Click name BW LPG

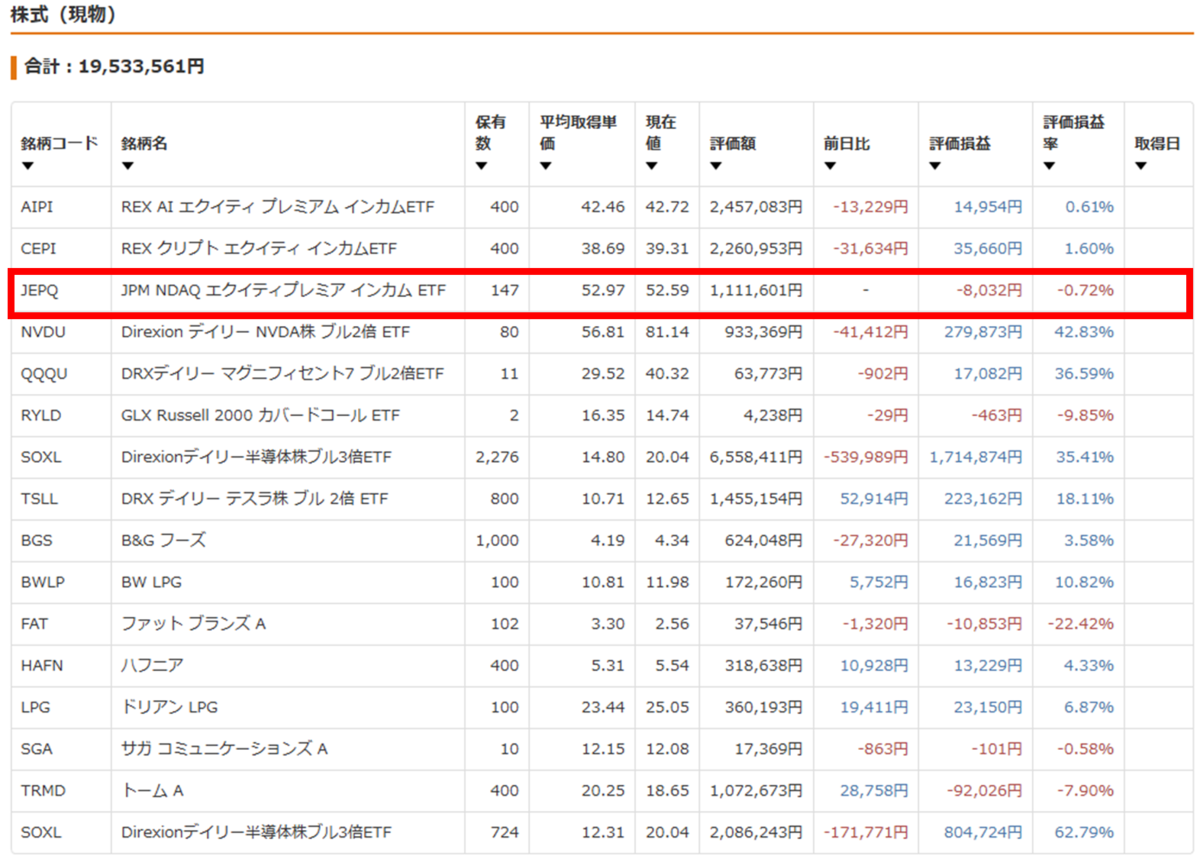coord(151,582)
